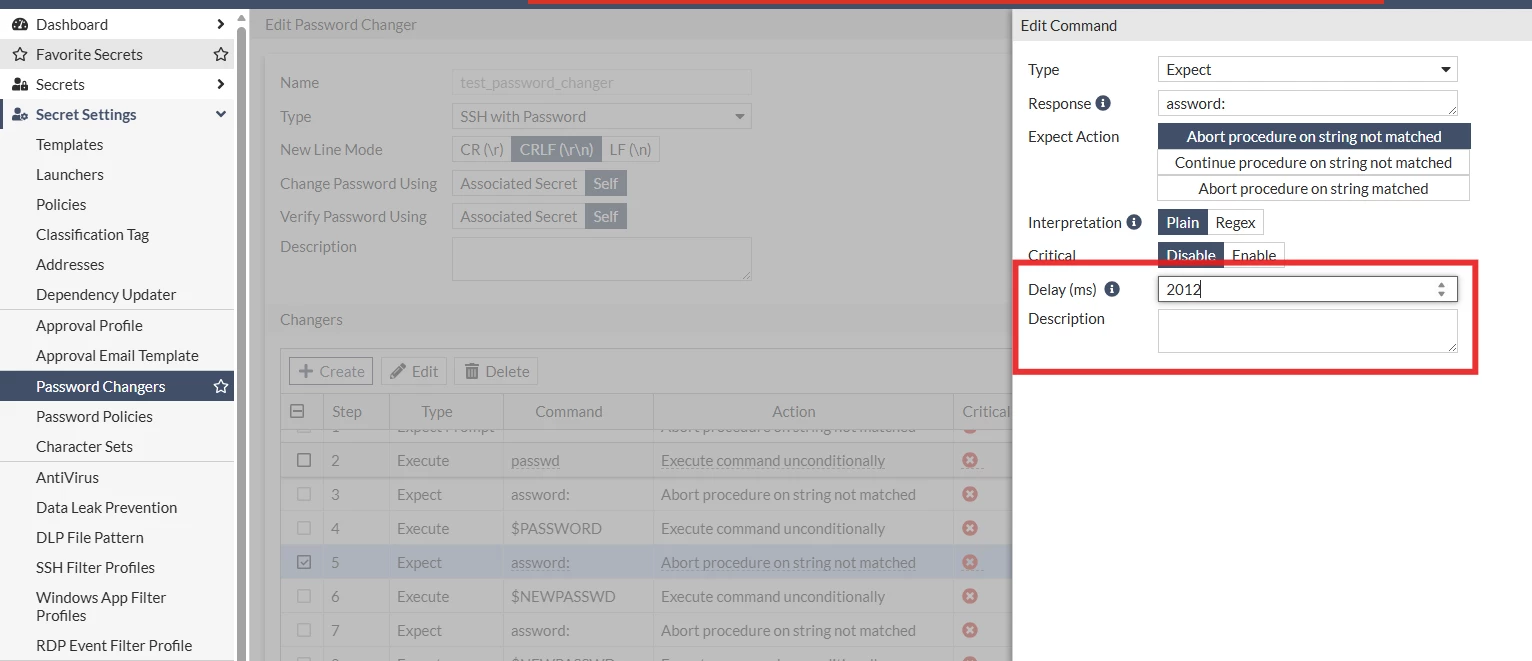Select Abort procedure on string not matched
This screenshot has width=1532, height=661.
coord(1313,136)
